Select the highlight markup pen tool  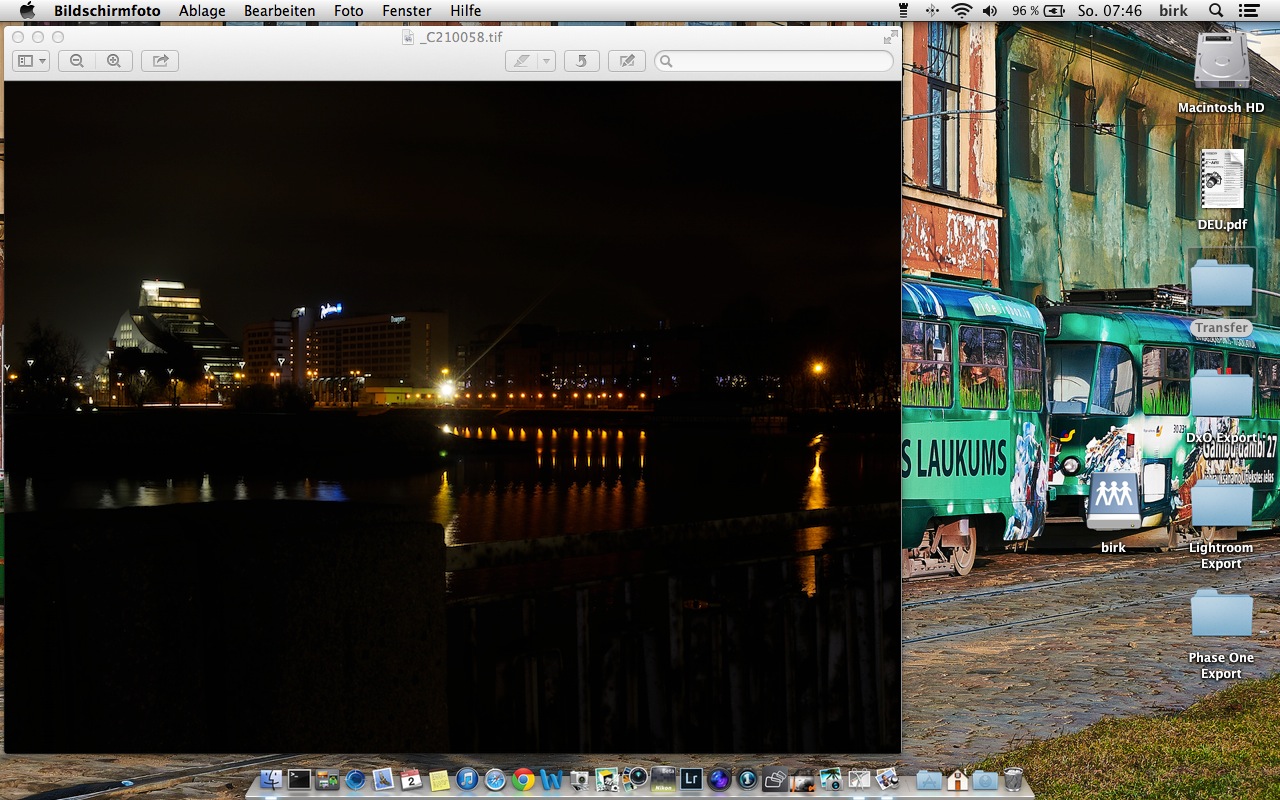click(x=521, y=61)
